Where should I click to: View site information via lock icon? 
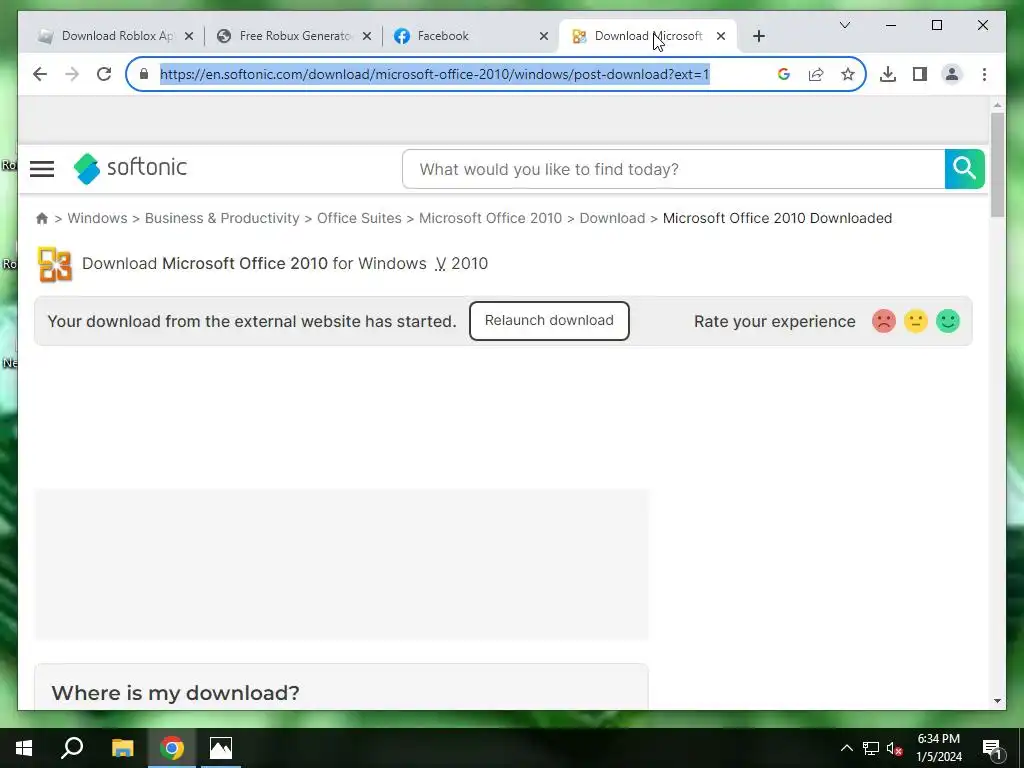(144, 74)
